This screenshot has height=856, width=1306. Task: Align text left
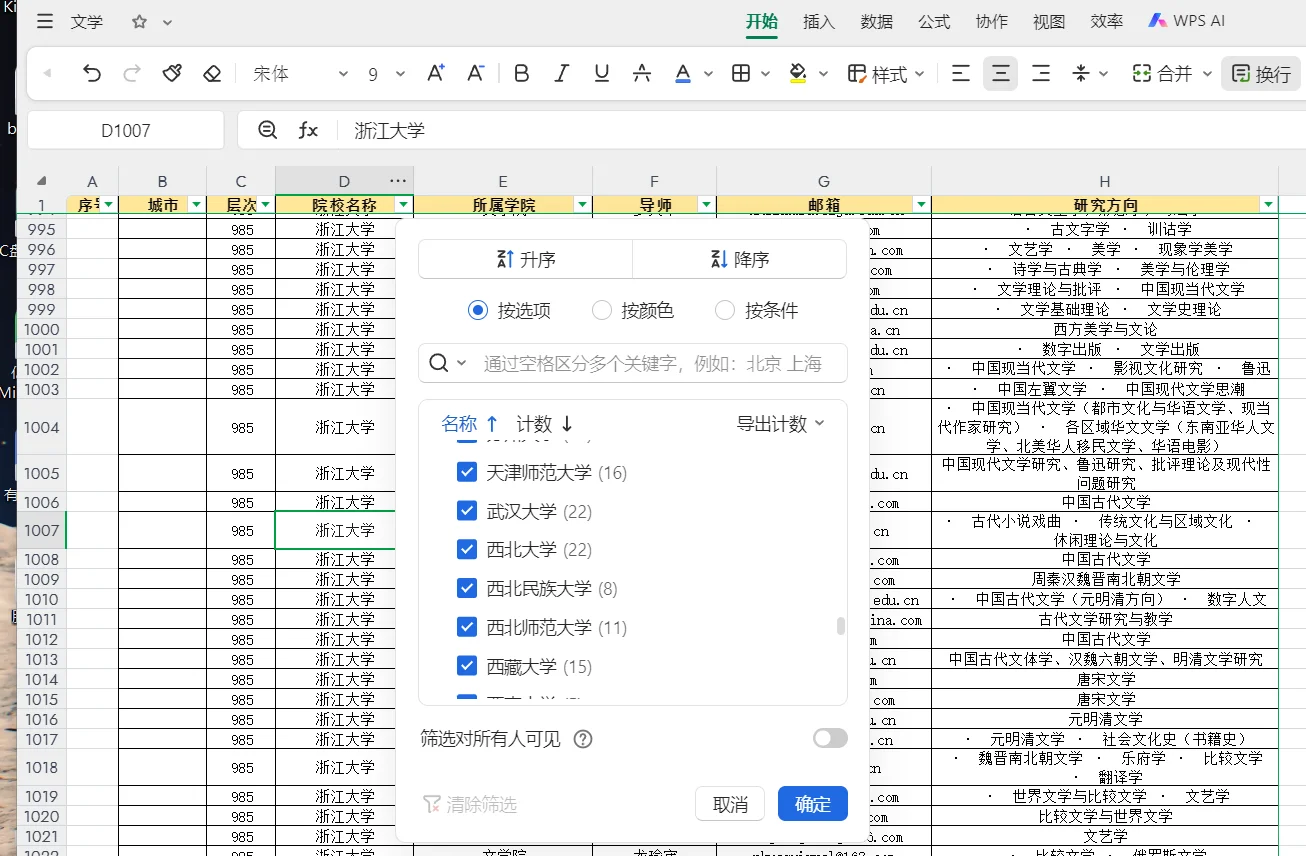tap(961, 73)
